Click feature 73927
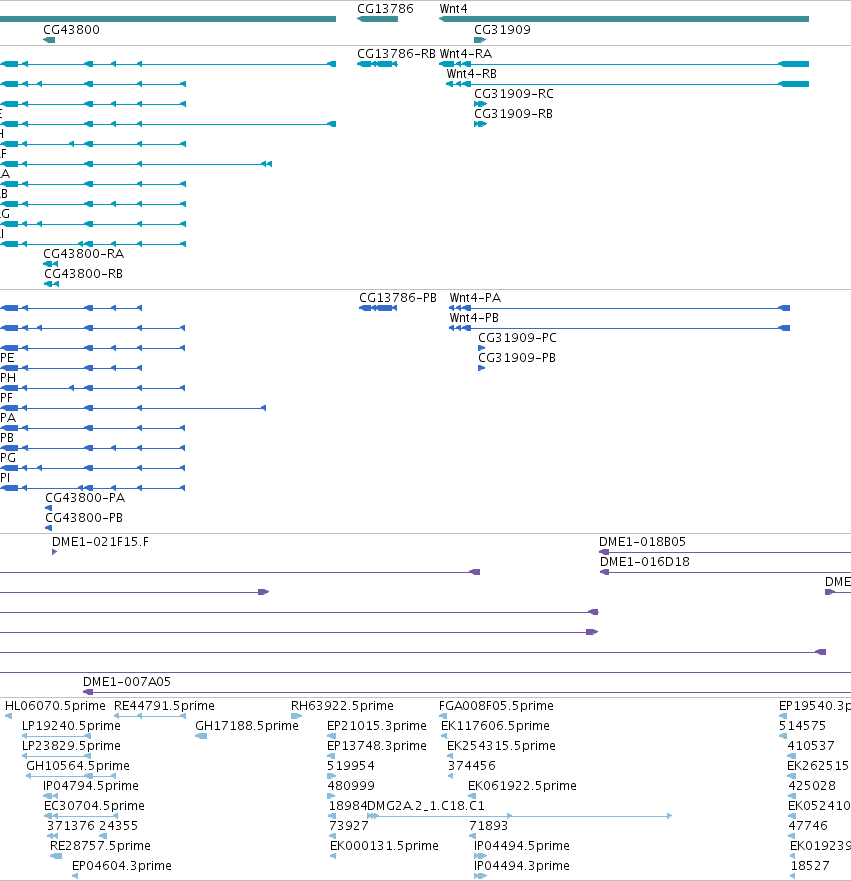Screen dimensions: 851x881 click(349, 826)
